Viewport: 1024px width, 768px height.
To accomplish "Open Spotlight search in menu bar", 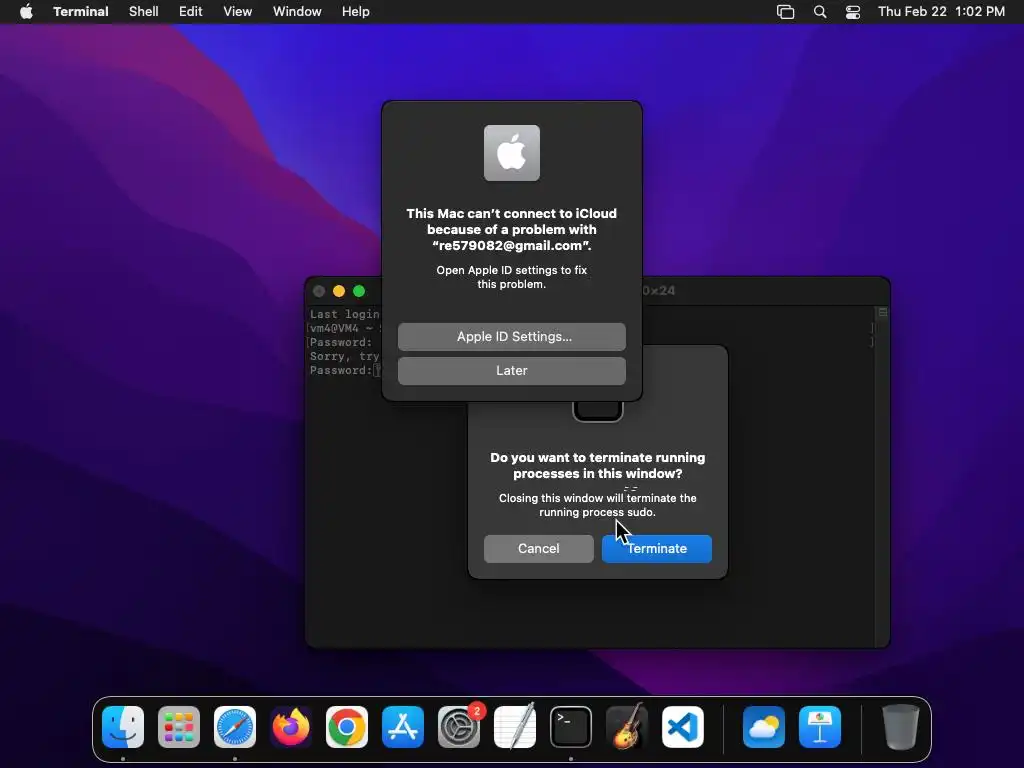I will [820, 12].
